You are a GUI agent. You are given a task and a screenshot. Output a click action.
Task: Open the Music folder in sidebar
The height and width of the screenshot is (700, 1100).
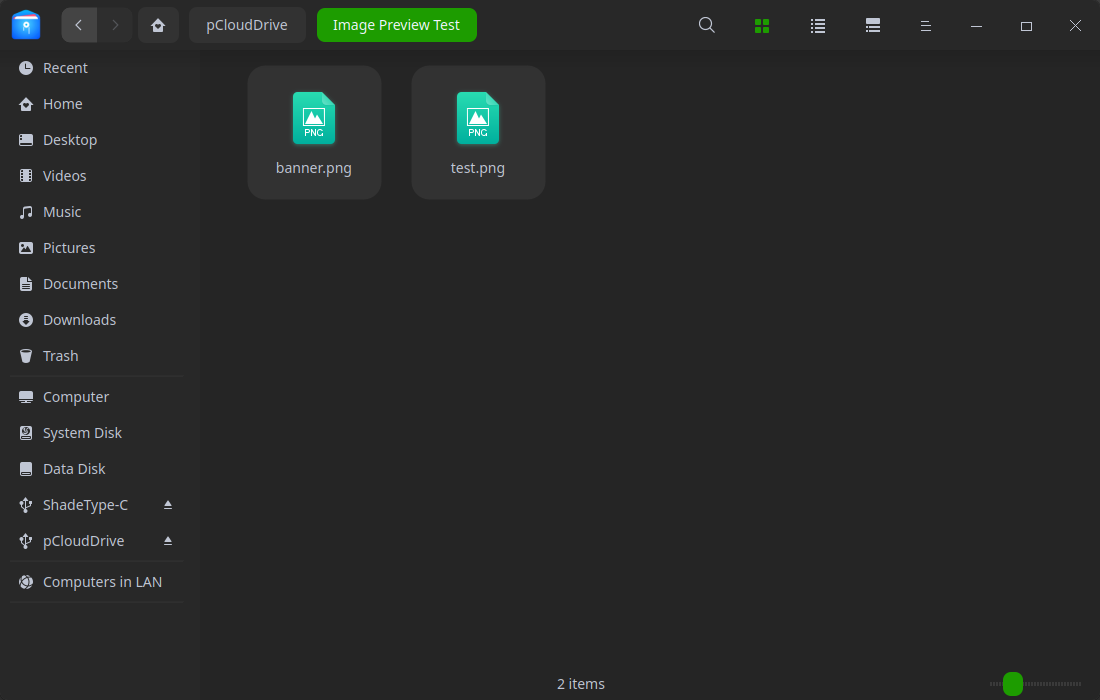(x=97, y=212)
